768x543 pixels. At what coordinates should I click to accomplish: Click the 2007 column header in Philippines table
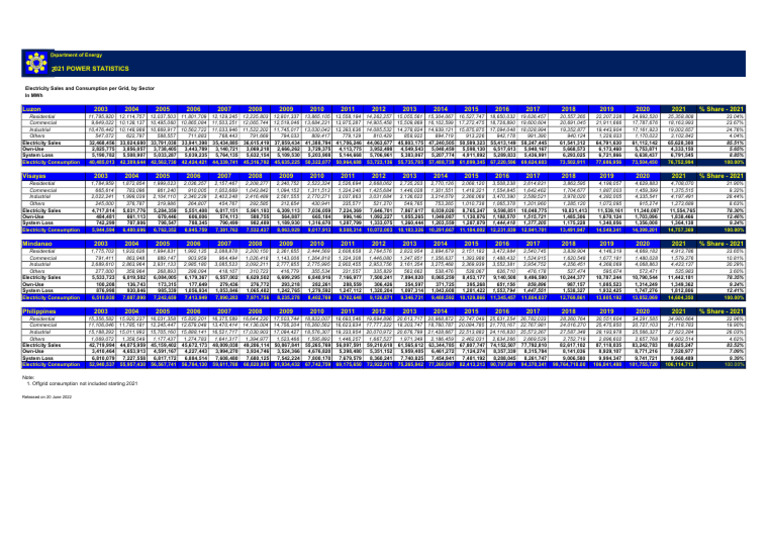224,311
